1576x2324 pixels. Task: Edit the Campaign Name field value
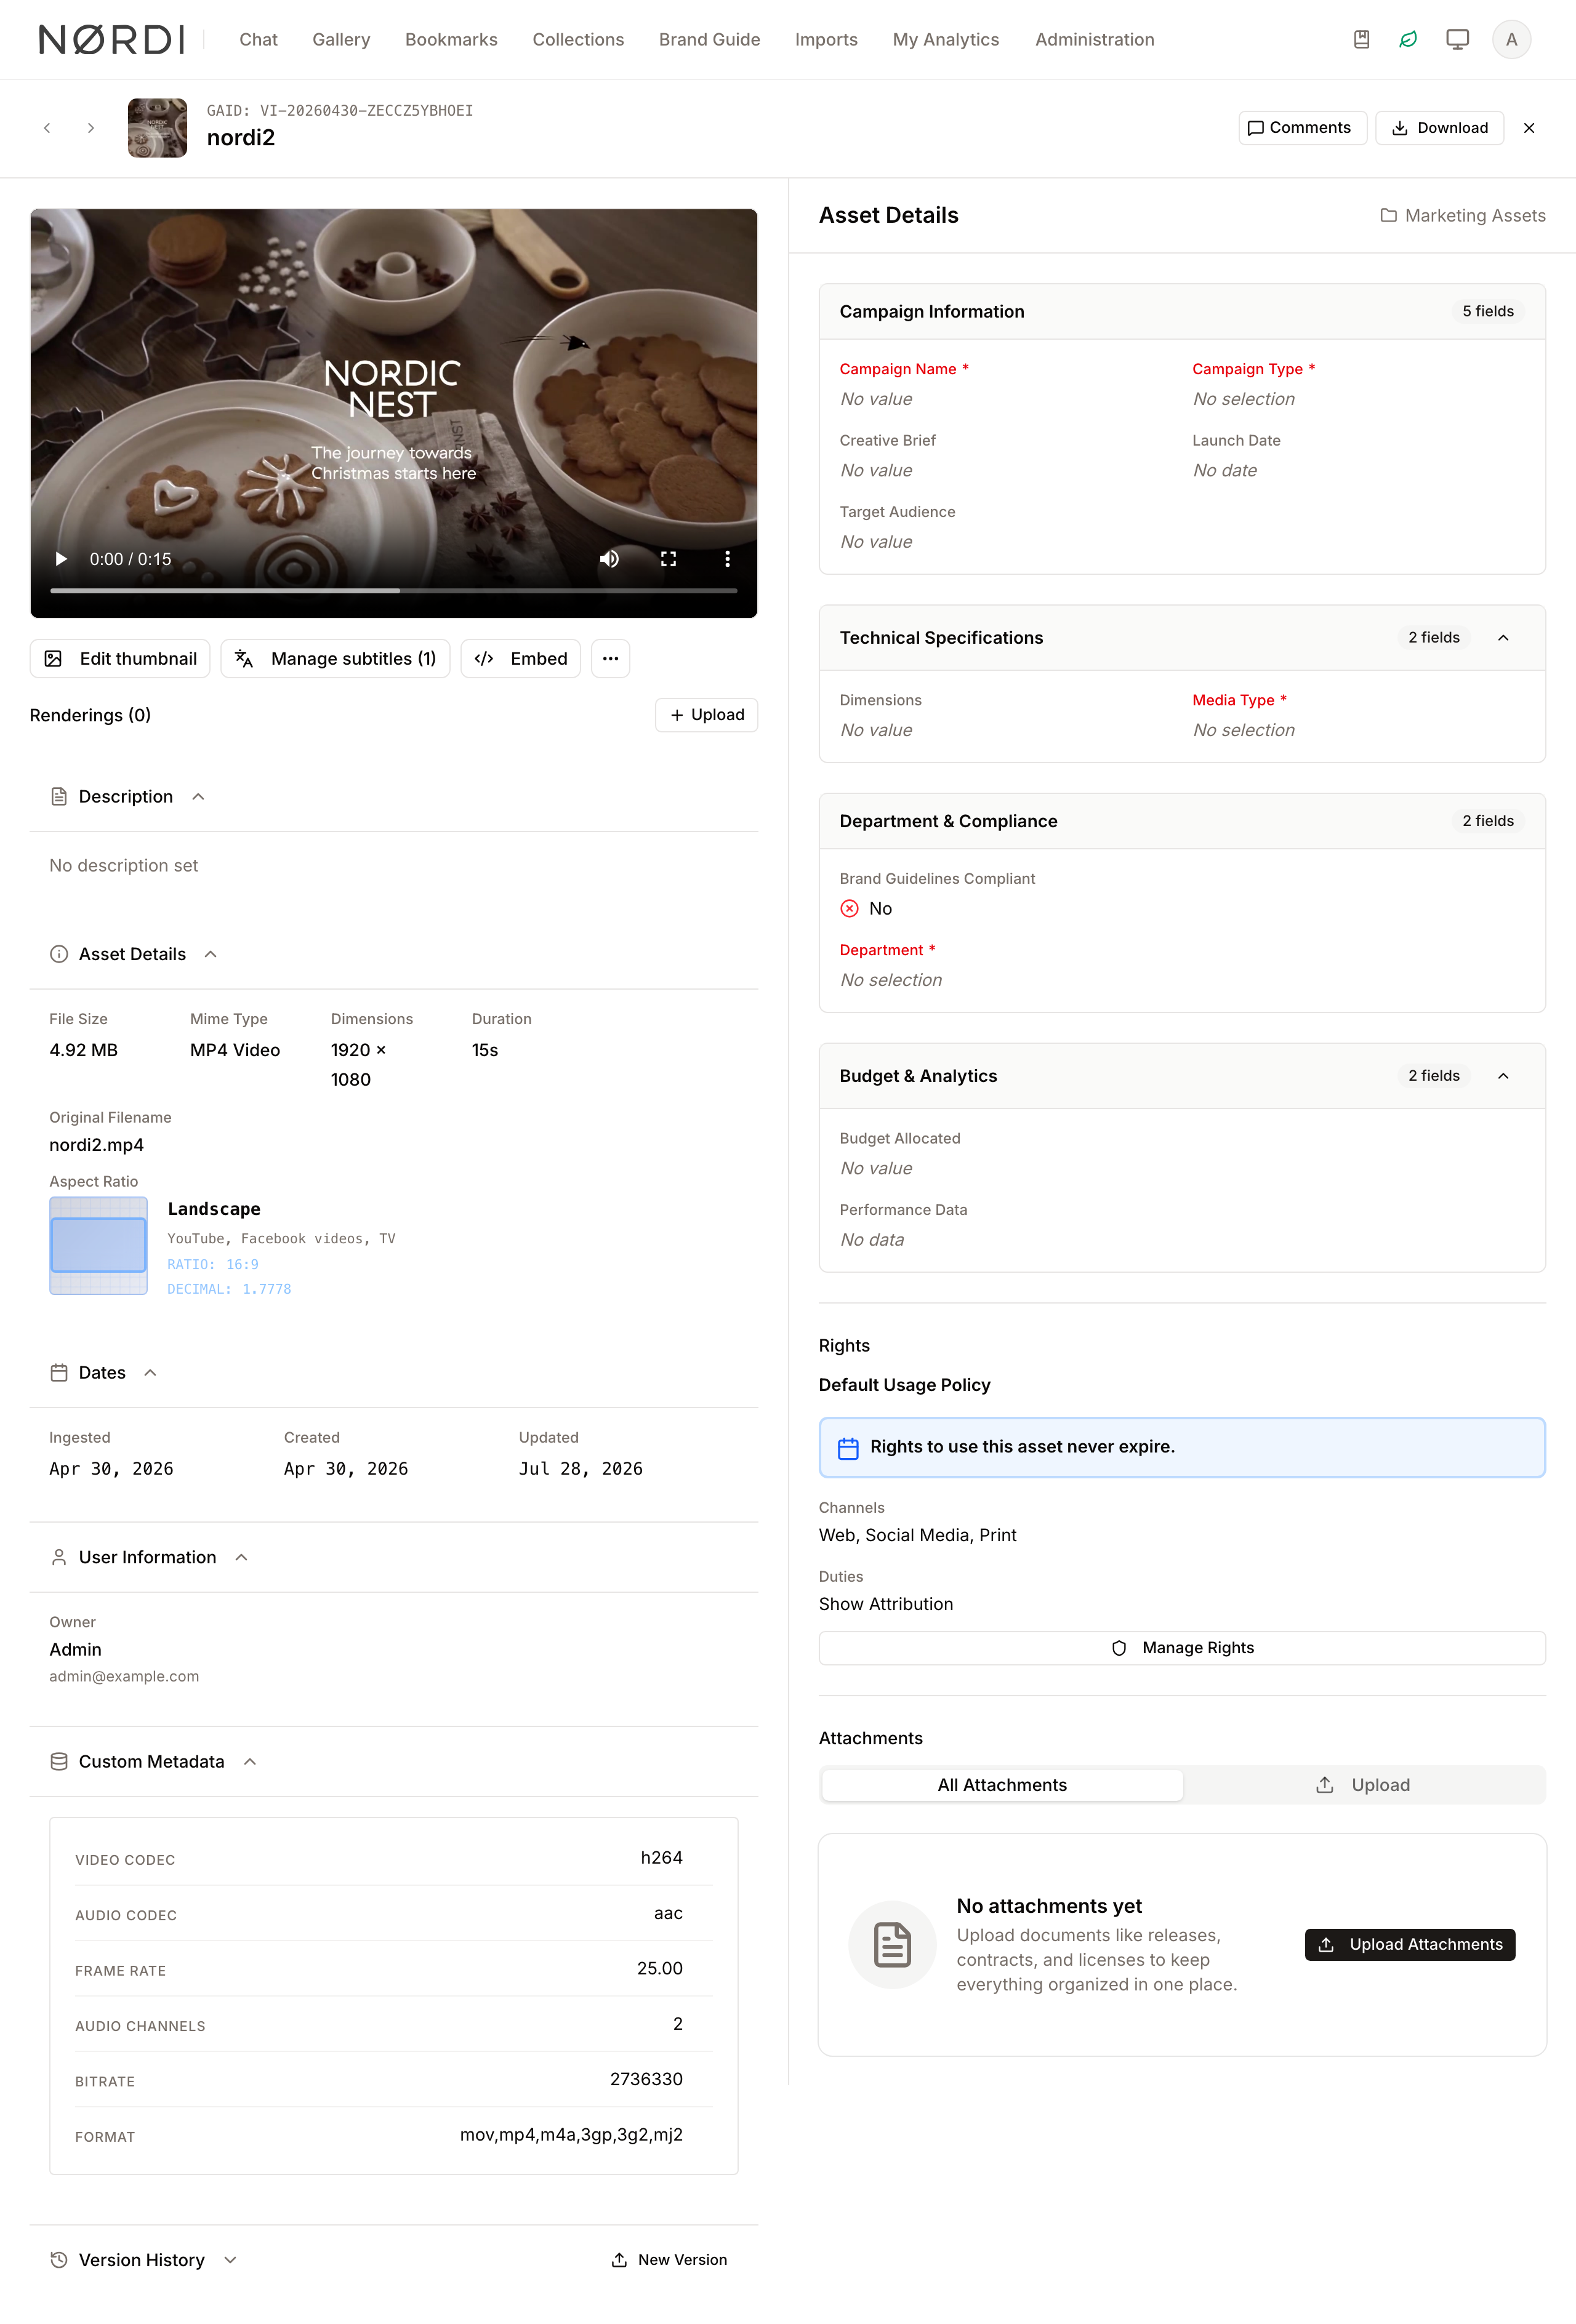click(876, 399)
